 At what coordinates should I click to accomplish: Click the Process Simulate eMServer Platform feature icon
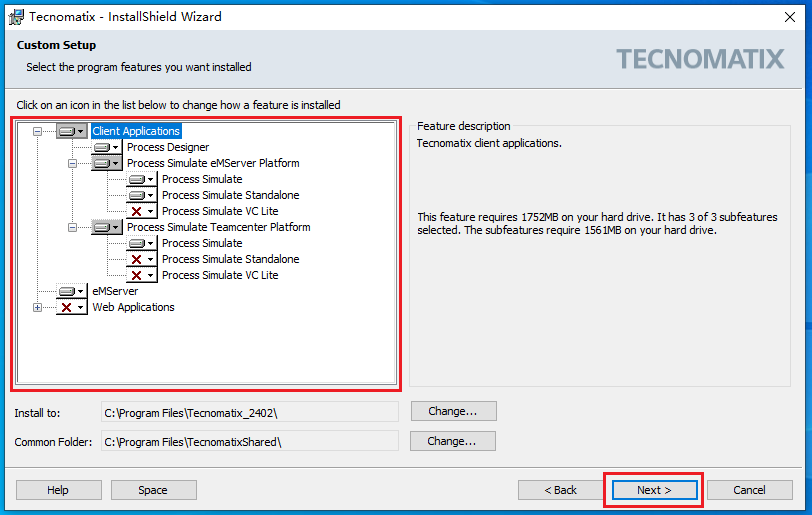(102, 163)
